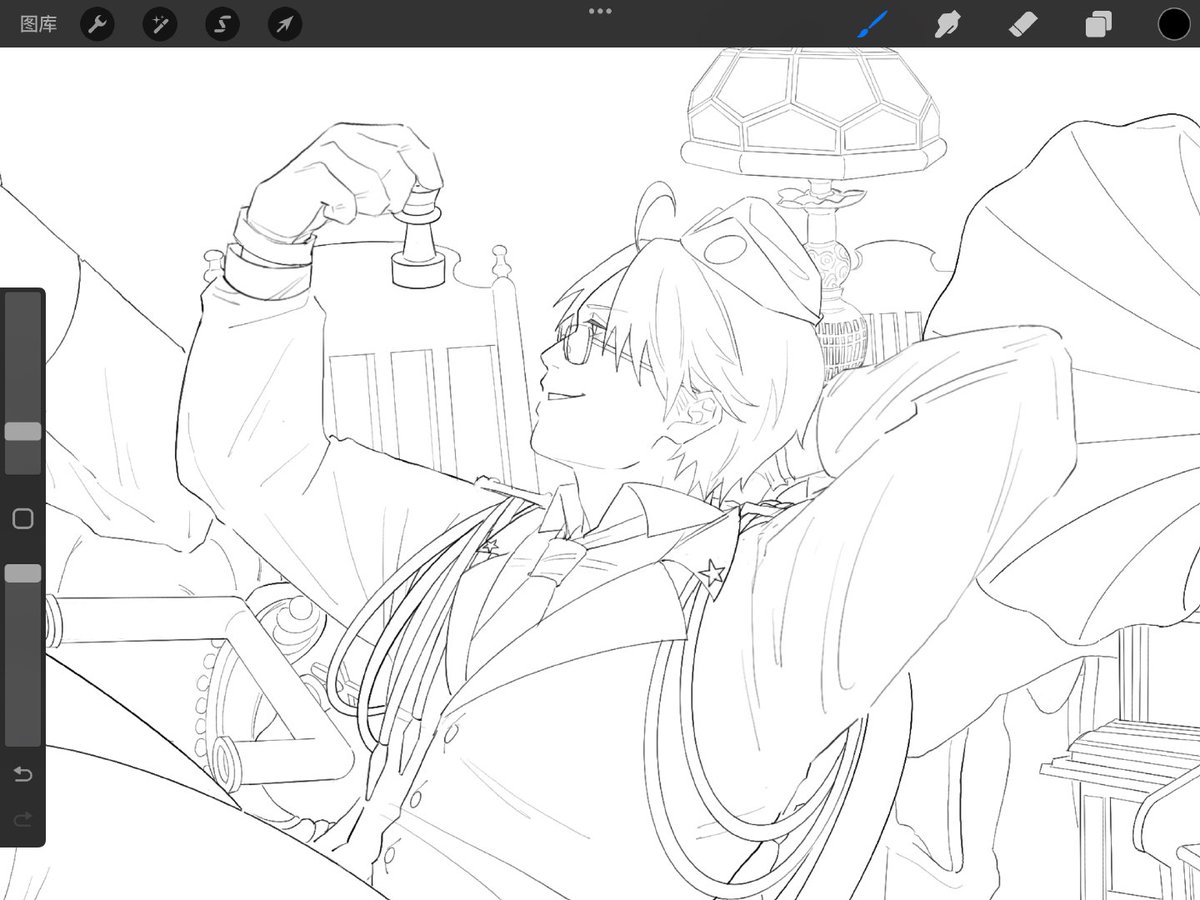Screen dimensions: 1200x900
Task: Select the Transform arrow tool
Action: pos(285,24)
